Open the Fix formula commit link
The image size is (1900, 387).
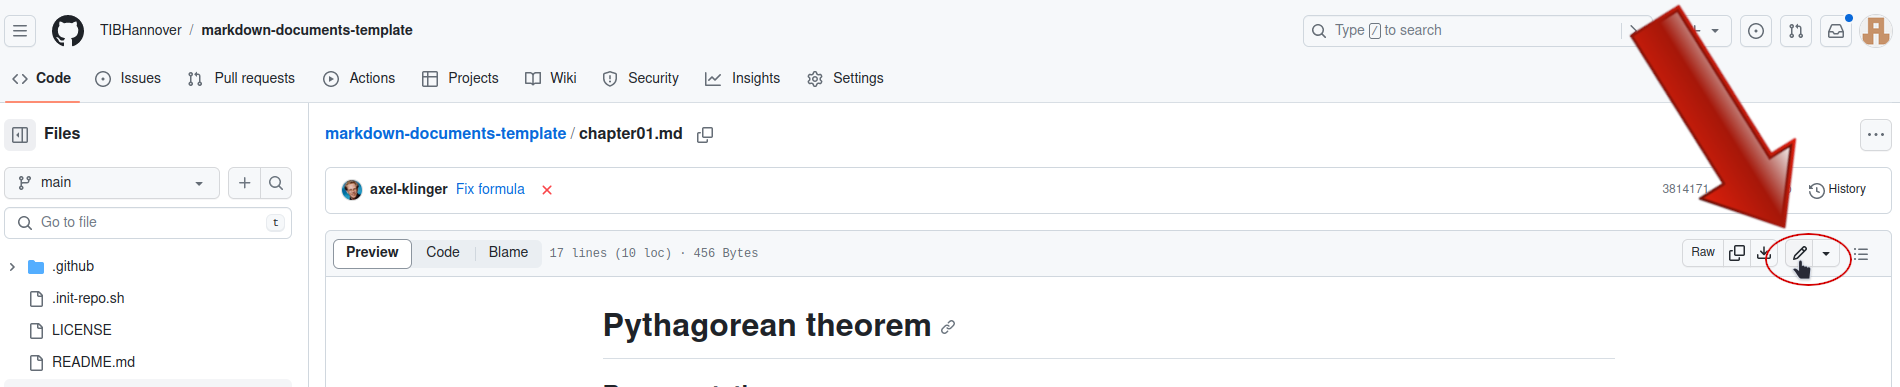click(490, 189)
